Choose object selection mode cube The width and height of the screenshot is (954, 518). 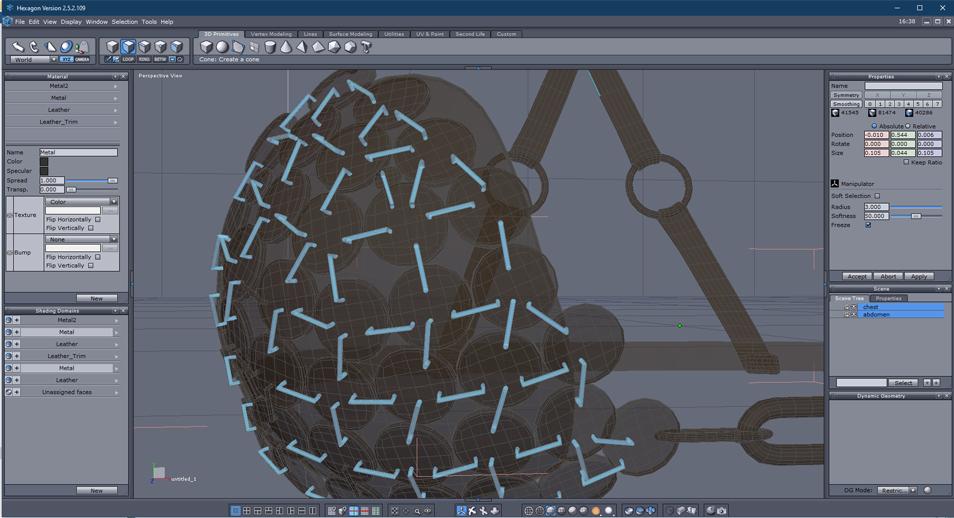(112, 47)
